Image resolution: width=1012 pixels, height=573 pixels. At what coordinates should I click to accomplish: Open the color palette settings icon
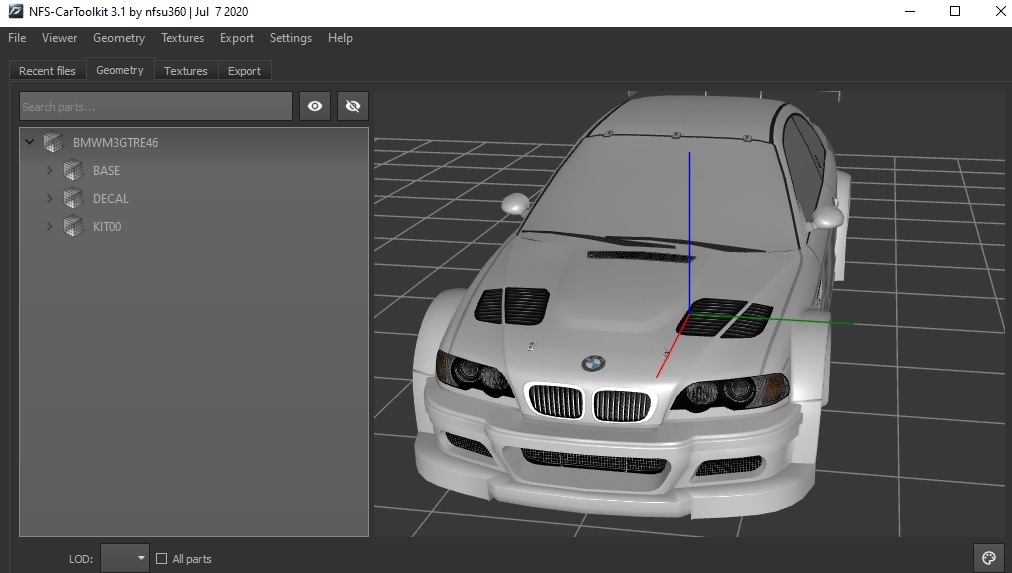coord(989,558)
